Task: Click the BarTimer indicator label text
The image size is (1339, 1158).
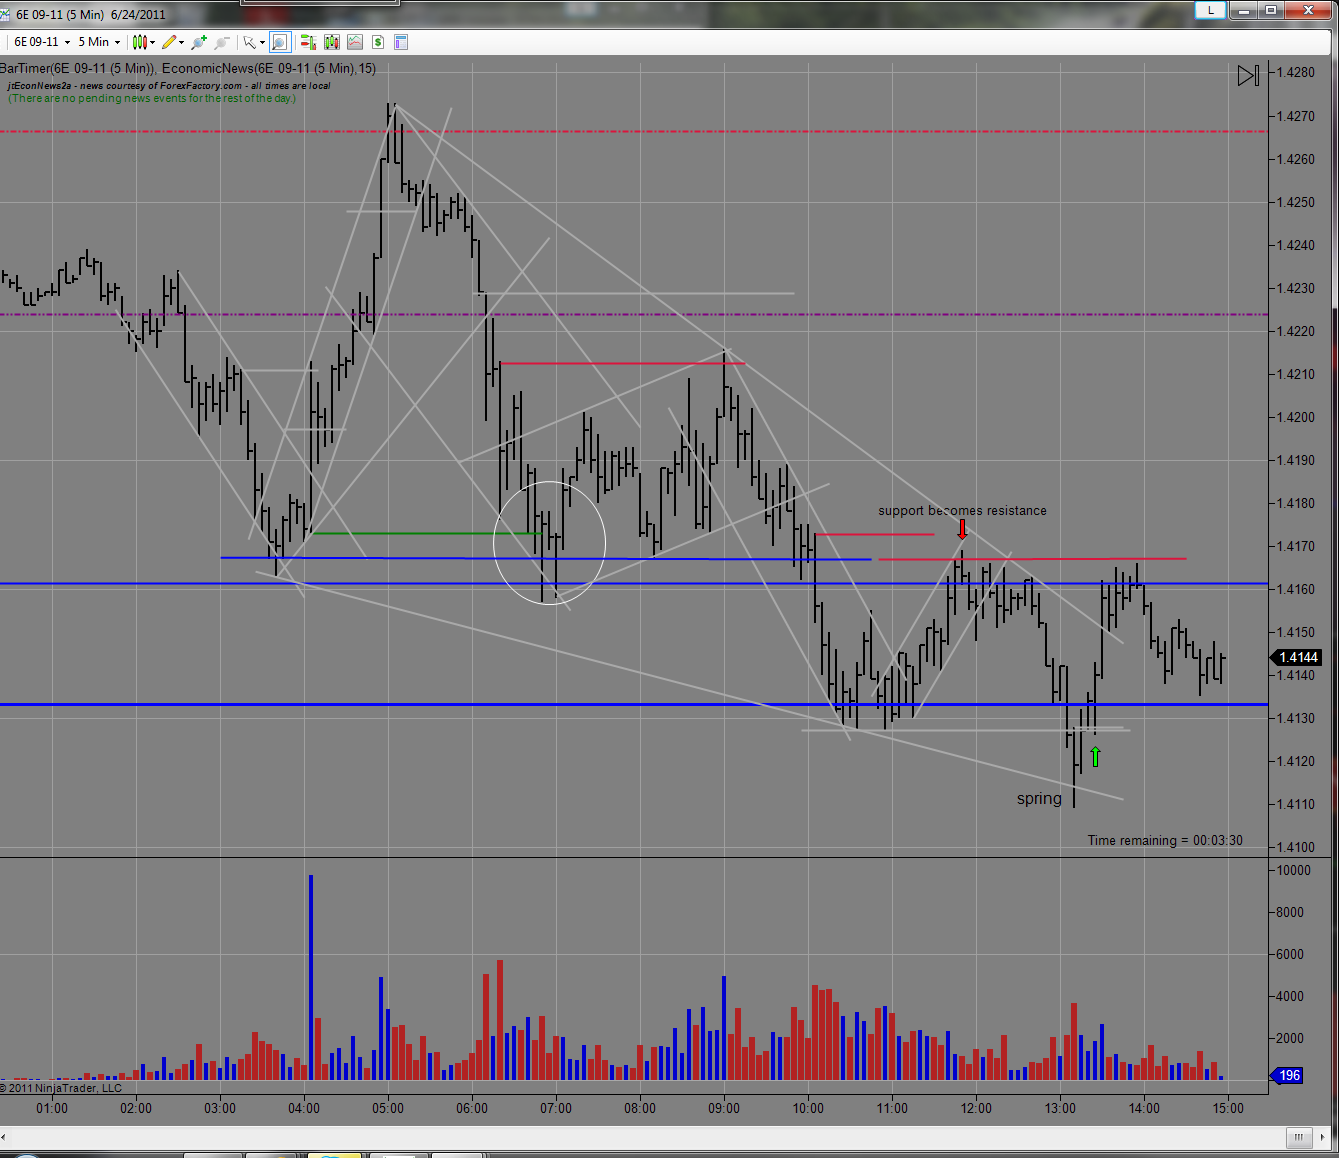Action: coord(79,68)
